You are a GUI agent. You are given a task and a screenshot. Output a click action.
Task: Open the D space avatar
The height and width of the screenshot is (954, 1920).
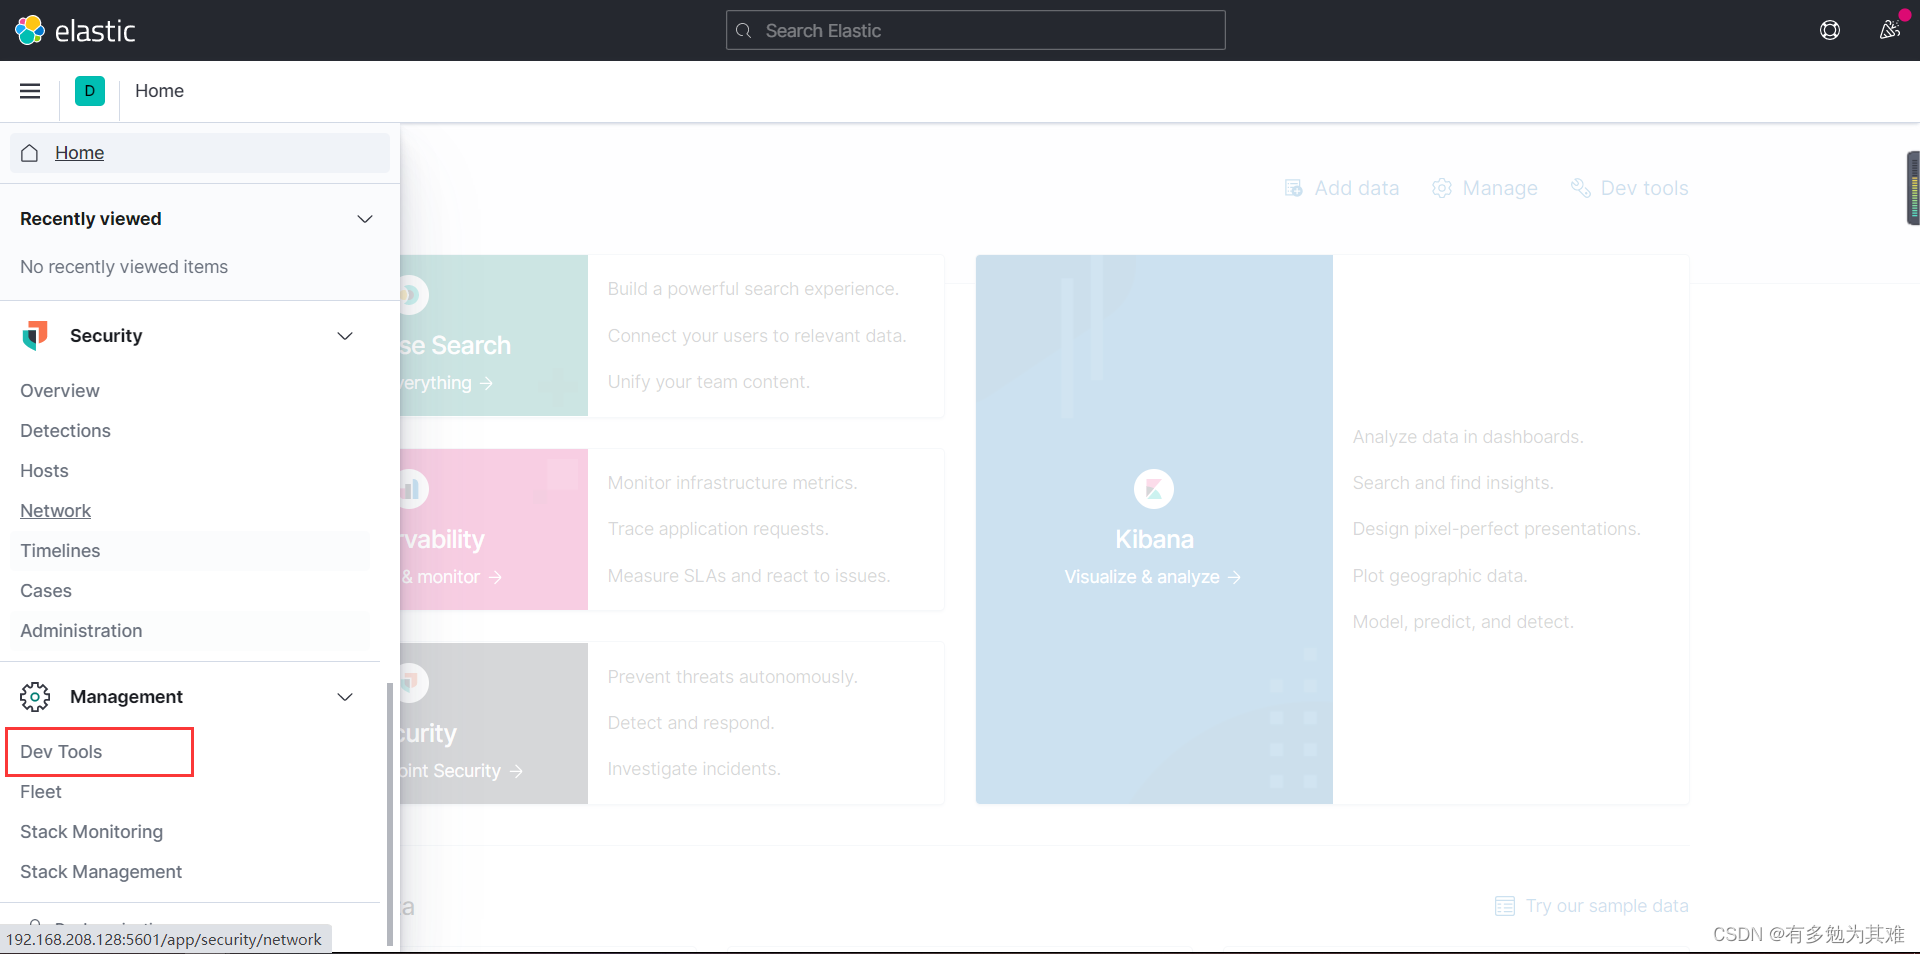[x=90, y=91]
